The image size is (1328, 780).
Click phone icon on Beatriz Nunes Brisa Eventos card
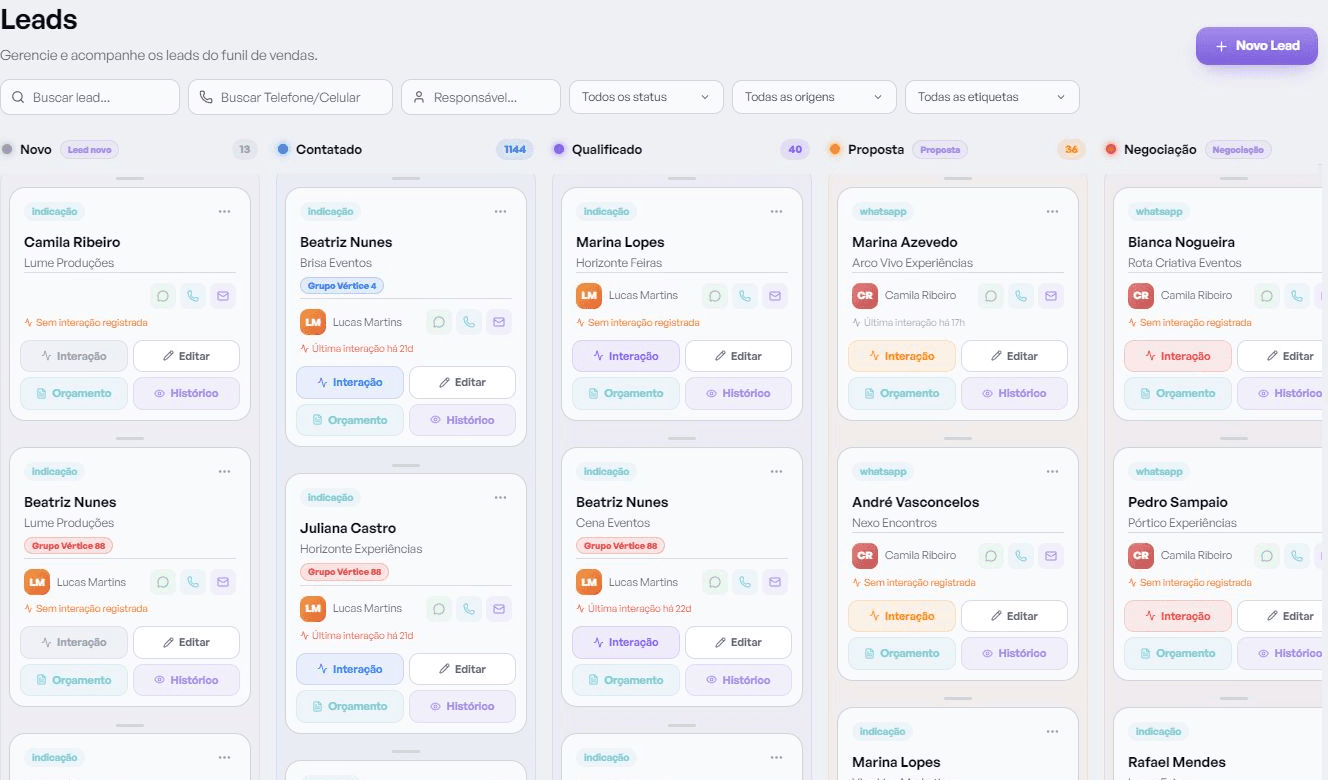pos(469,322)
